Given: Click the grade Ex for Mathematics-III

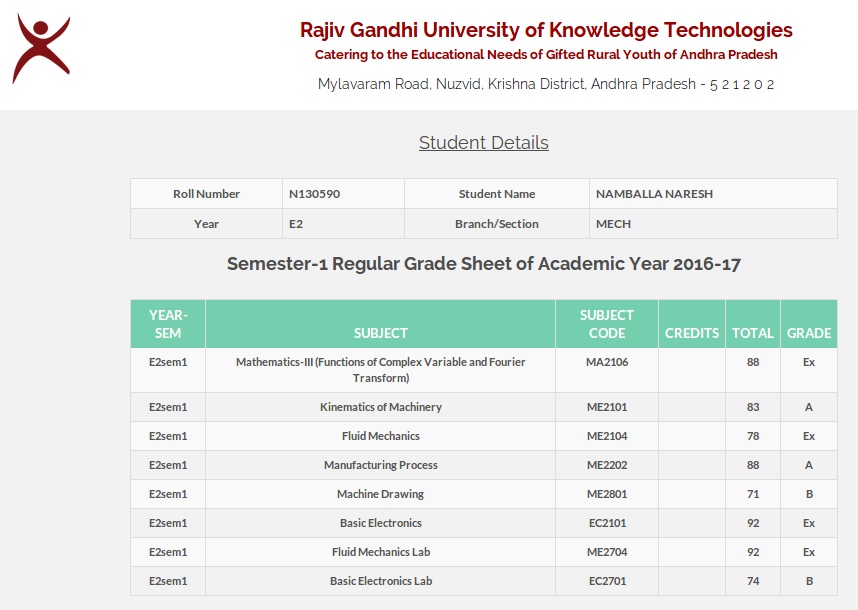Looking at the screenshot, I should (809, 362).
